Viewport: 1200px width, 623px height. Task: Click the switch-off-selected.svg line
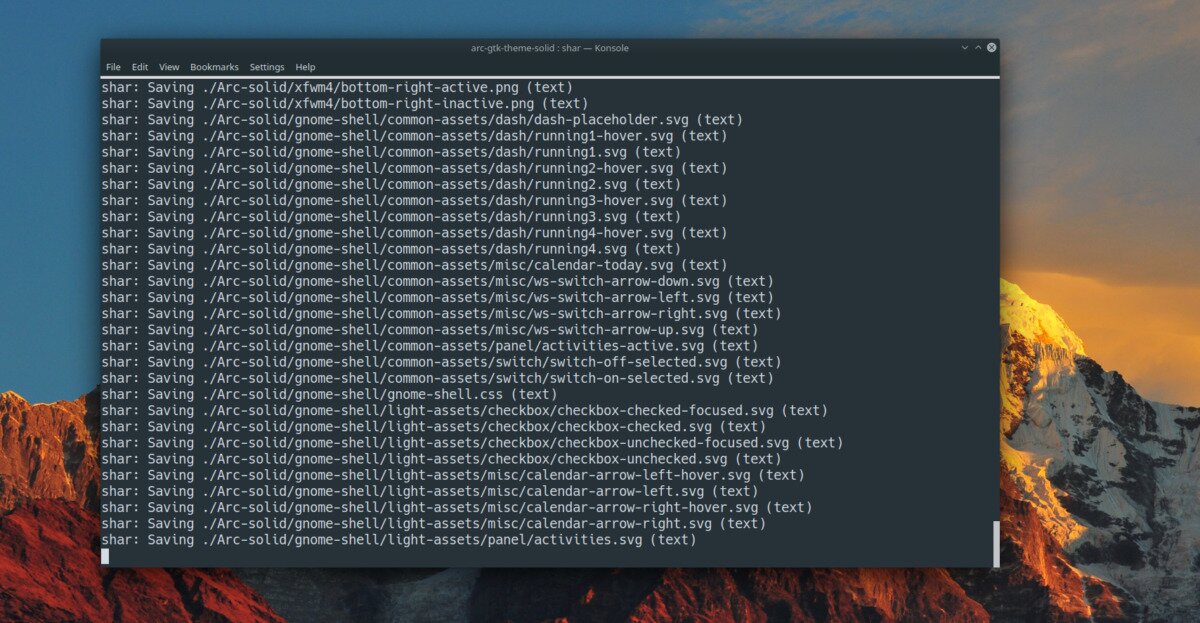click(x=442, y=362)
